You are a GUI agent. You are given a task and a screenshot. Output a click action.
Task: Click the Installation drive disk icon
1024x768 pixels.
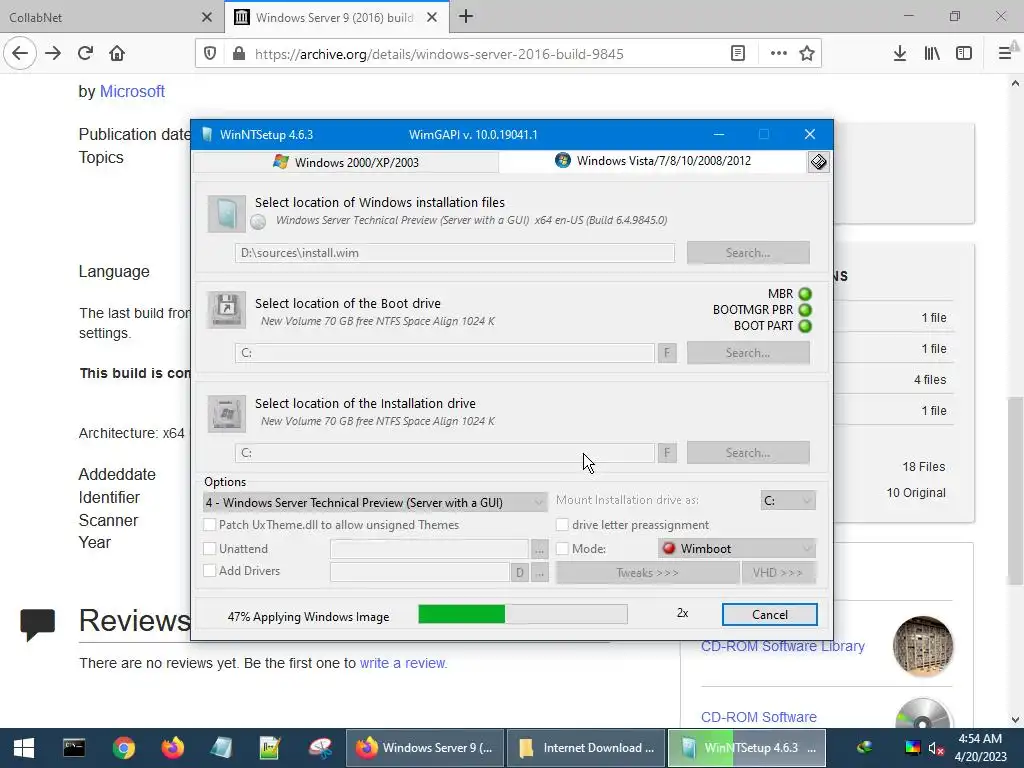(x=227, y=413)
